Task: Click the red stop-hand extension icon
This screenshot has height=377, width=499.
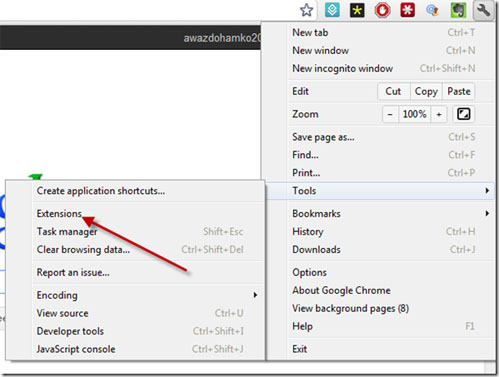Action: coord(382,10)
